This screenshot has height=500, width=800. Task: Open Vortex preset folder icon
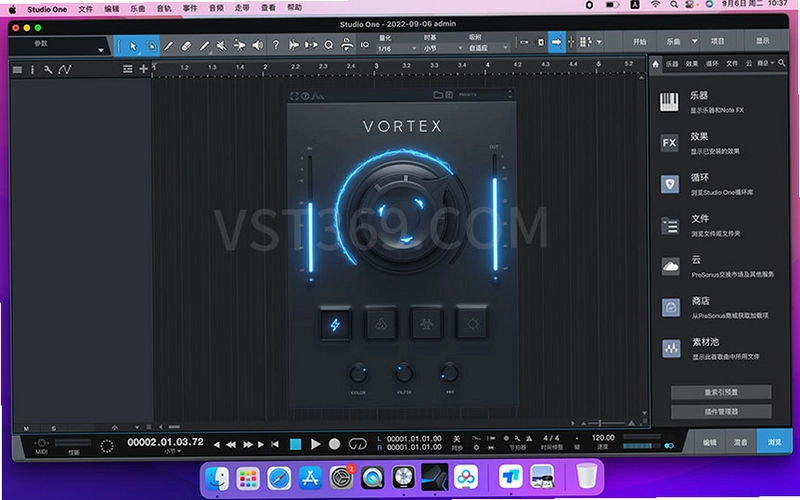click(x=438, y=95)
